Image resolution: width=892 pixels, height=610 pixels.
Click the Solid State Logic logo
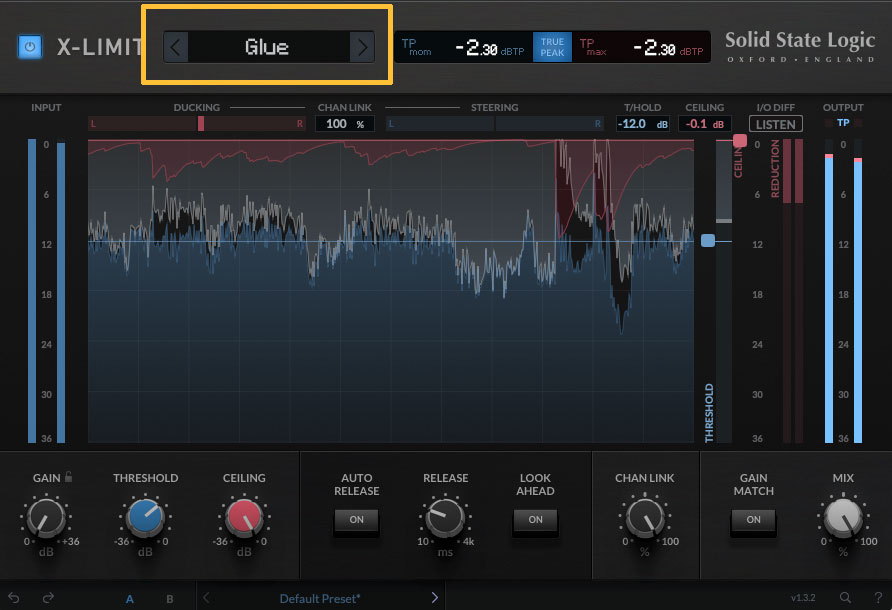click(x=800, y=47)
